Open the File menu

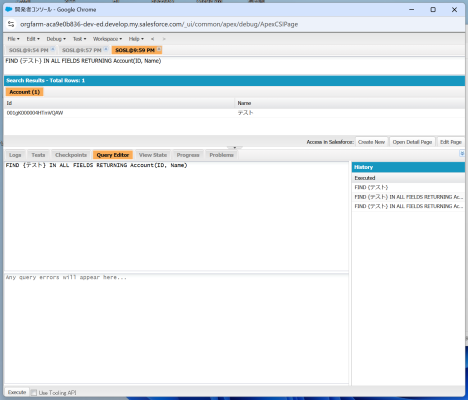[13, 39]
